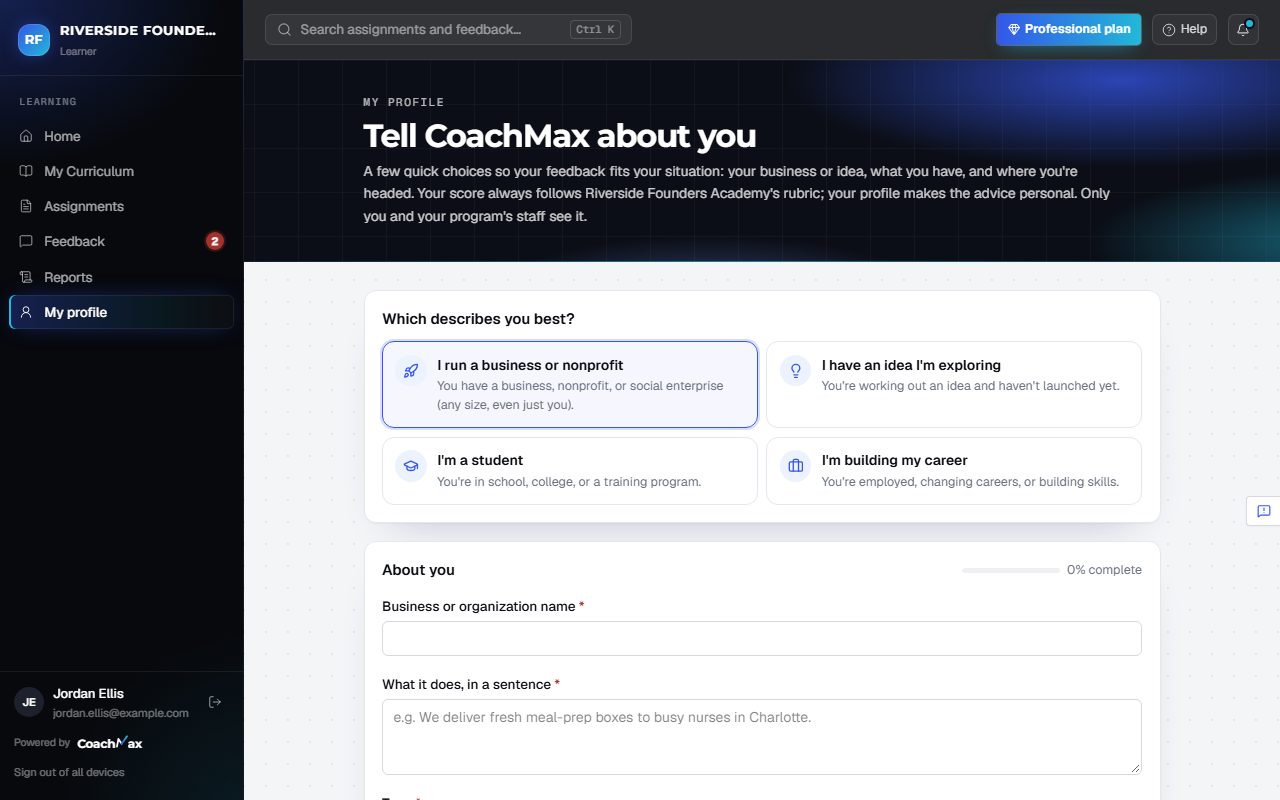Click the sign-out arrow icon beside Jordan Ellis
The width and height of the screenshot is (1280, 800).
coord(214,702)
